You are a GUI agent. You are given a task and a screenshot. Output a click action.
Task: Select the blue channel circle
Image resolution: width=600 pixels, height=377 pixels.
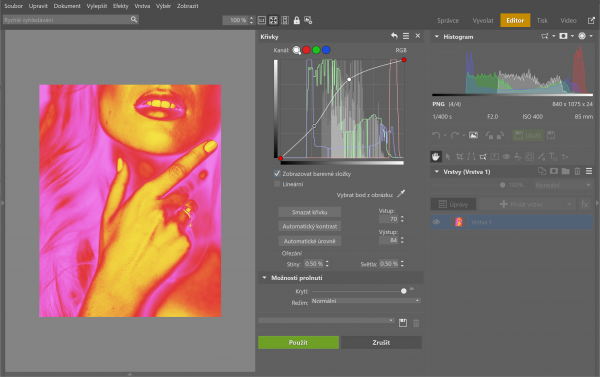click(326, 50)
